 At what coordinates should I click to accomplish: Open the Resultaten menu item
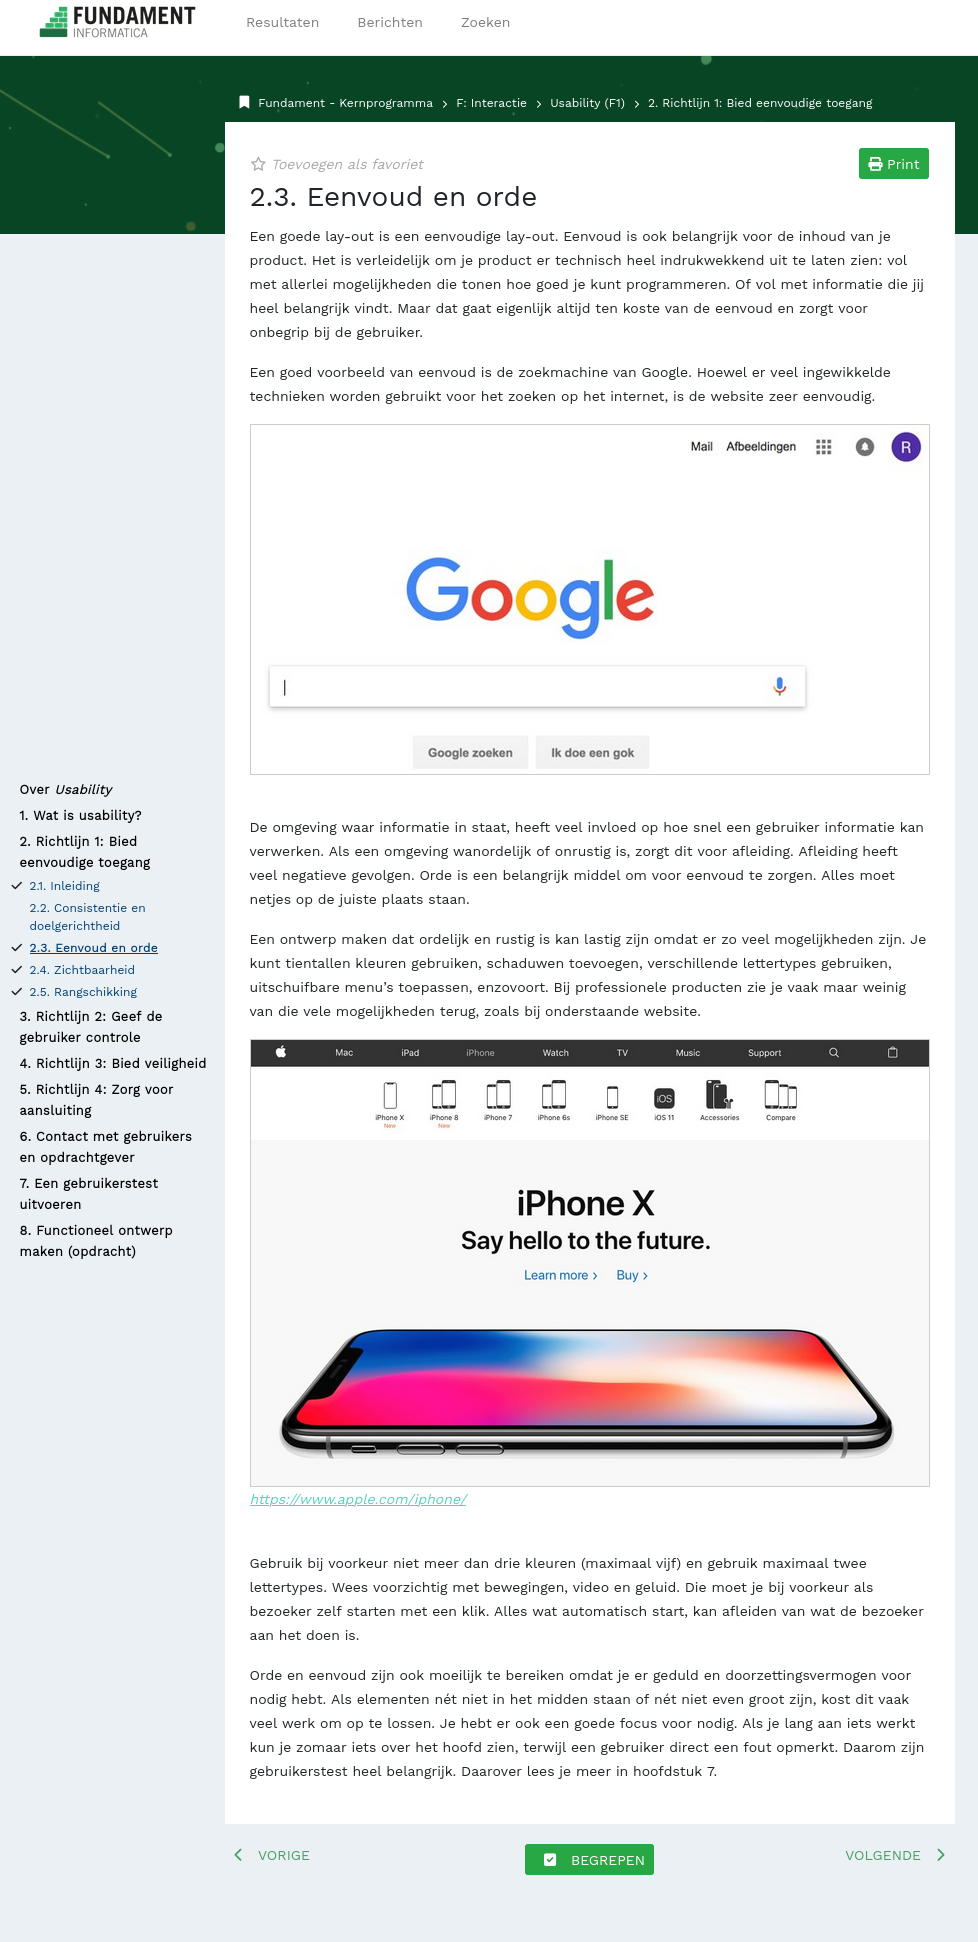coord(283,22)
